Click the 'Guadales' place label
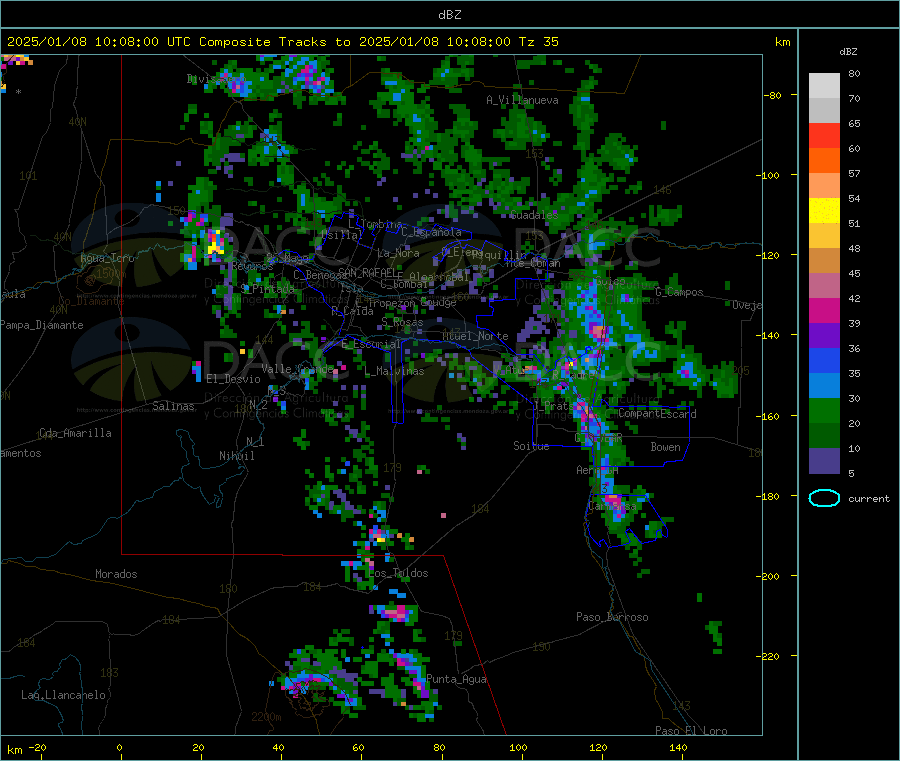The width and height of the screenshot is (900, 761). coord(534,215)
